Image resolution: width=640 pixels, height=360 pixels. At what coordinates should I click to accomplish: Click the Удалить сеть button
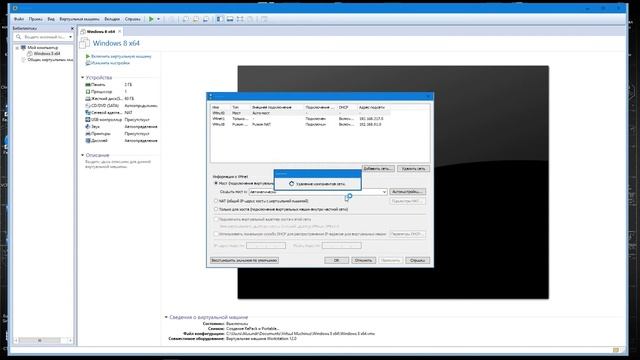tap(413, 168)
